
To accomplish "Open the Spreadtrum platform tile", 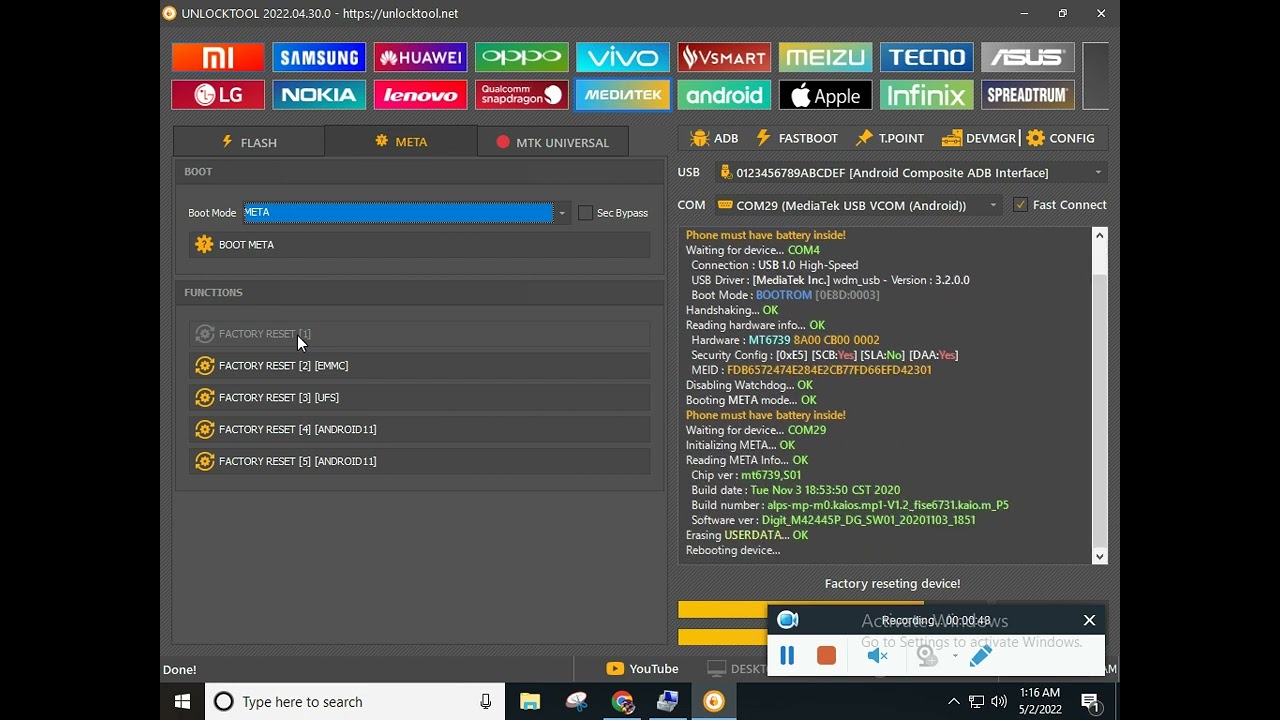I will click(x=1027, y=95).
